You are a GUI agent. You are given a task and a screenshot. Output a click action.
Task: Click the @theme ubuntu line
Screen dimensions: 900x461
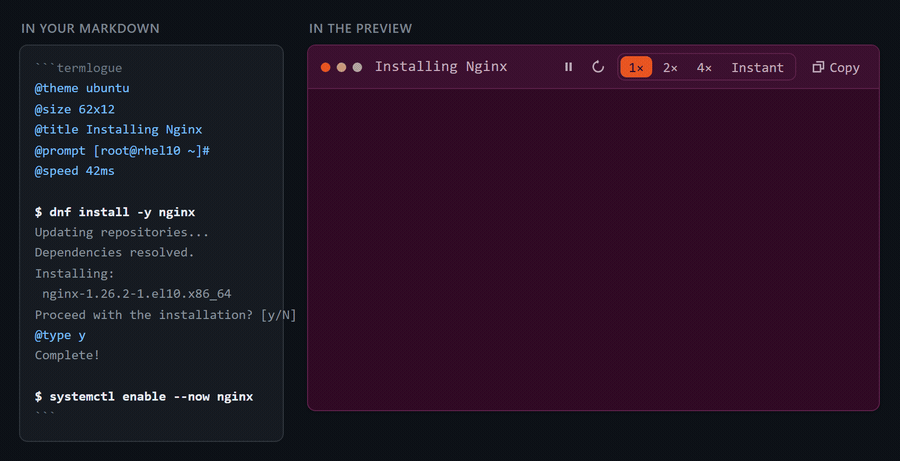pos(82,88)
